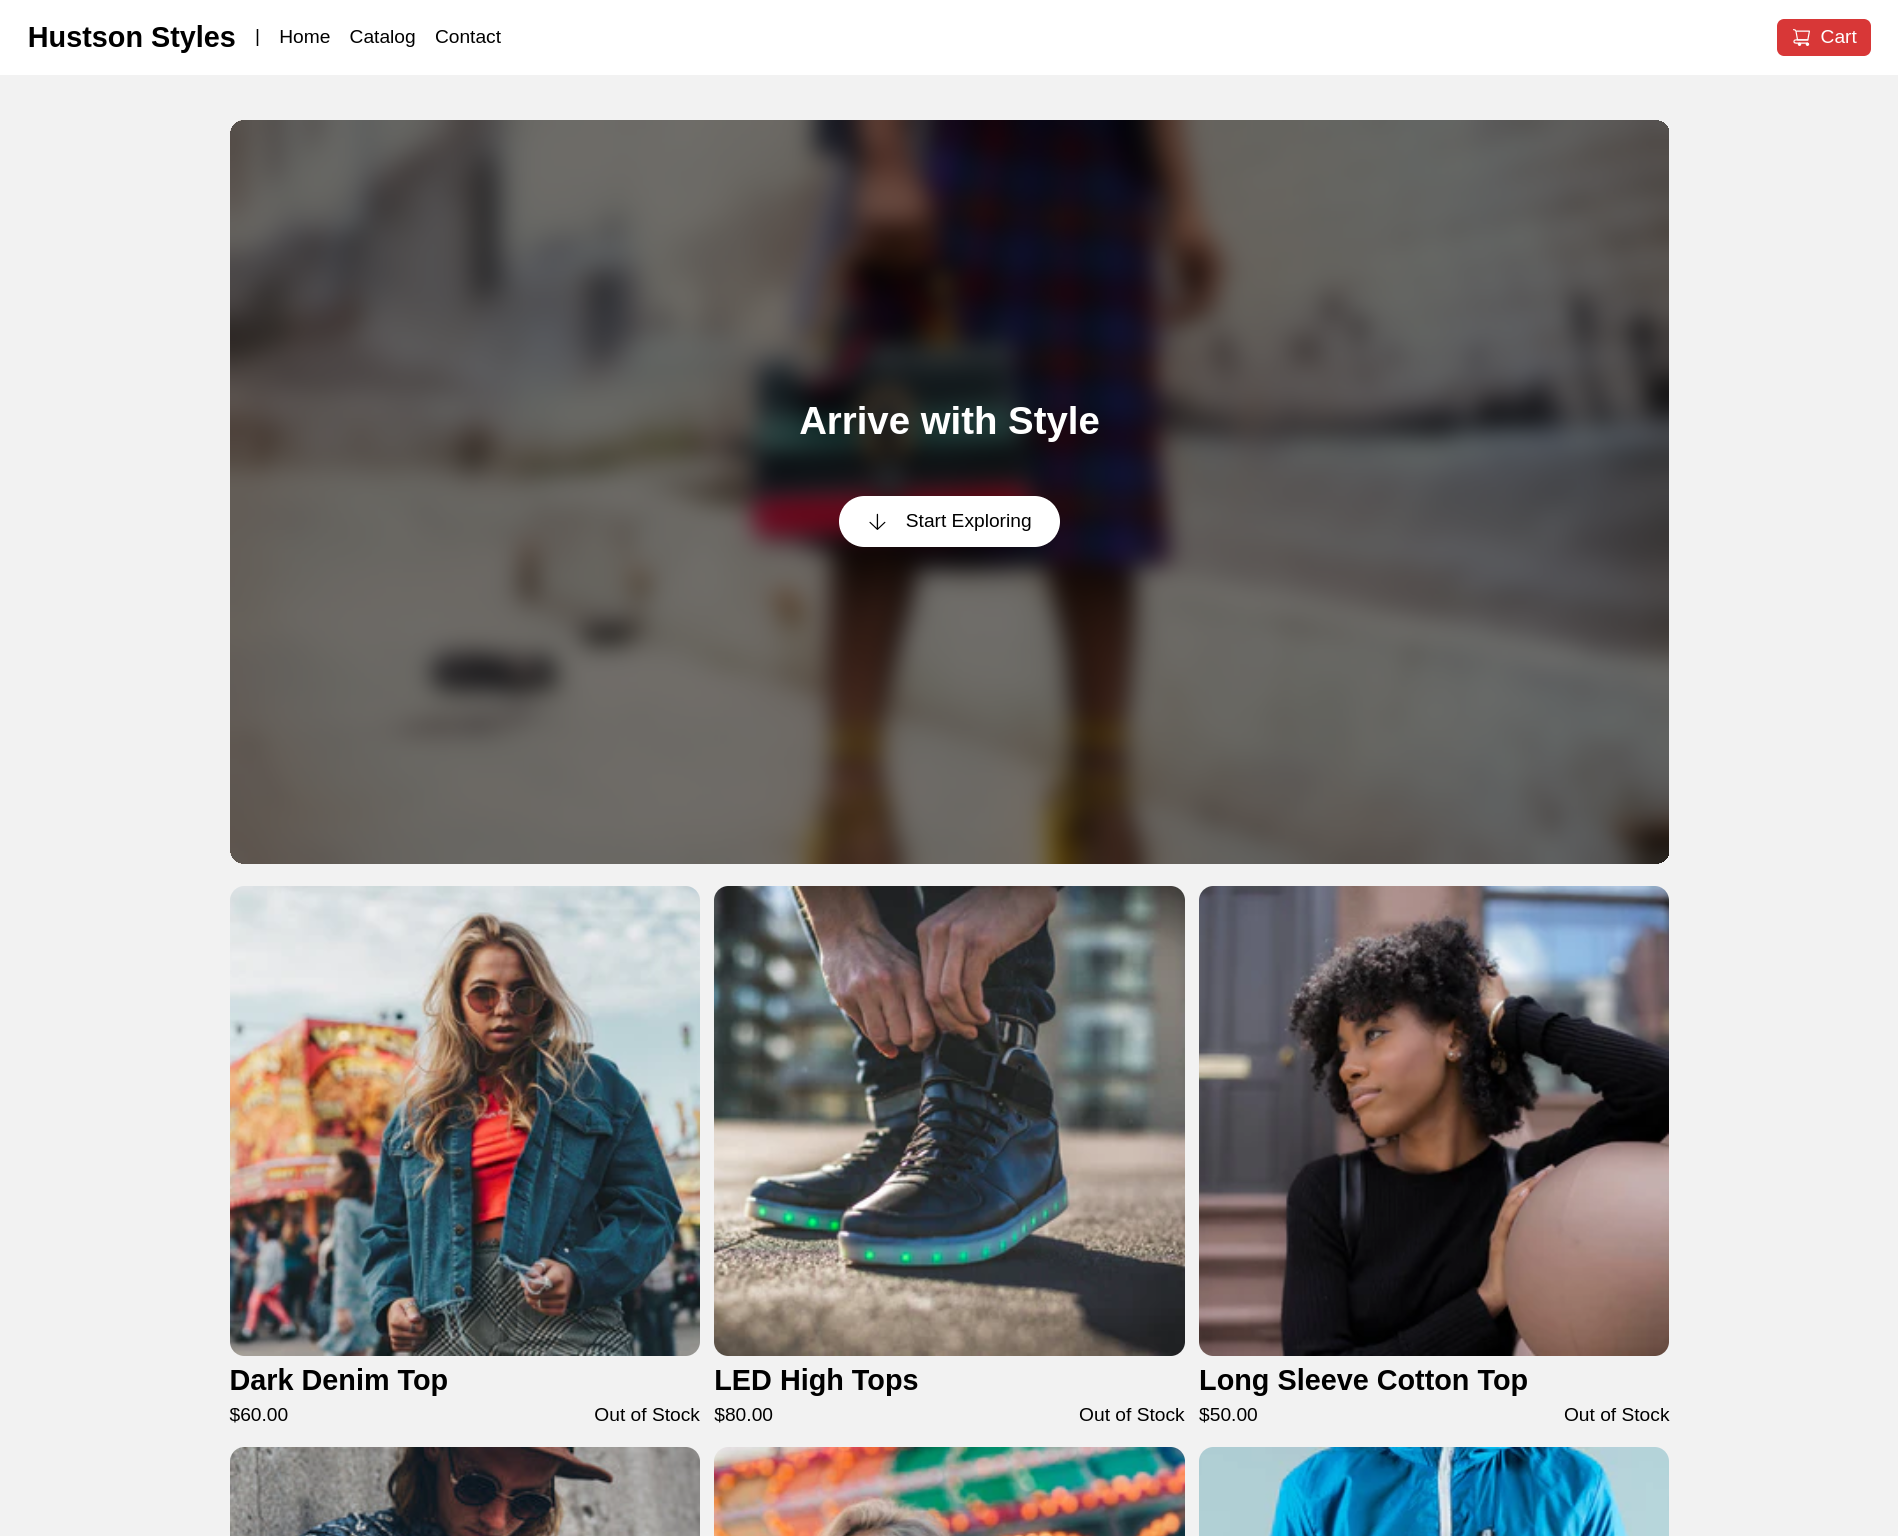
Task: Select the LED High Tops title
Action: point(816,1380)
